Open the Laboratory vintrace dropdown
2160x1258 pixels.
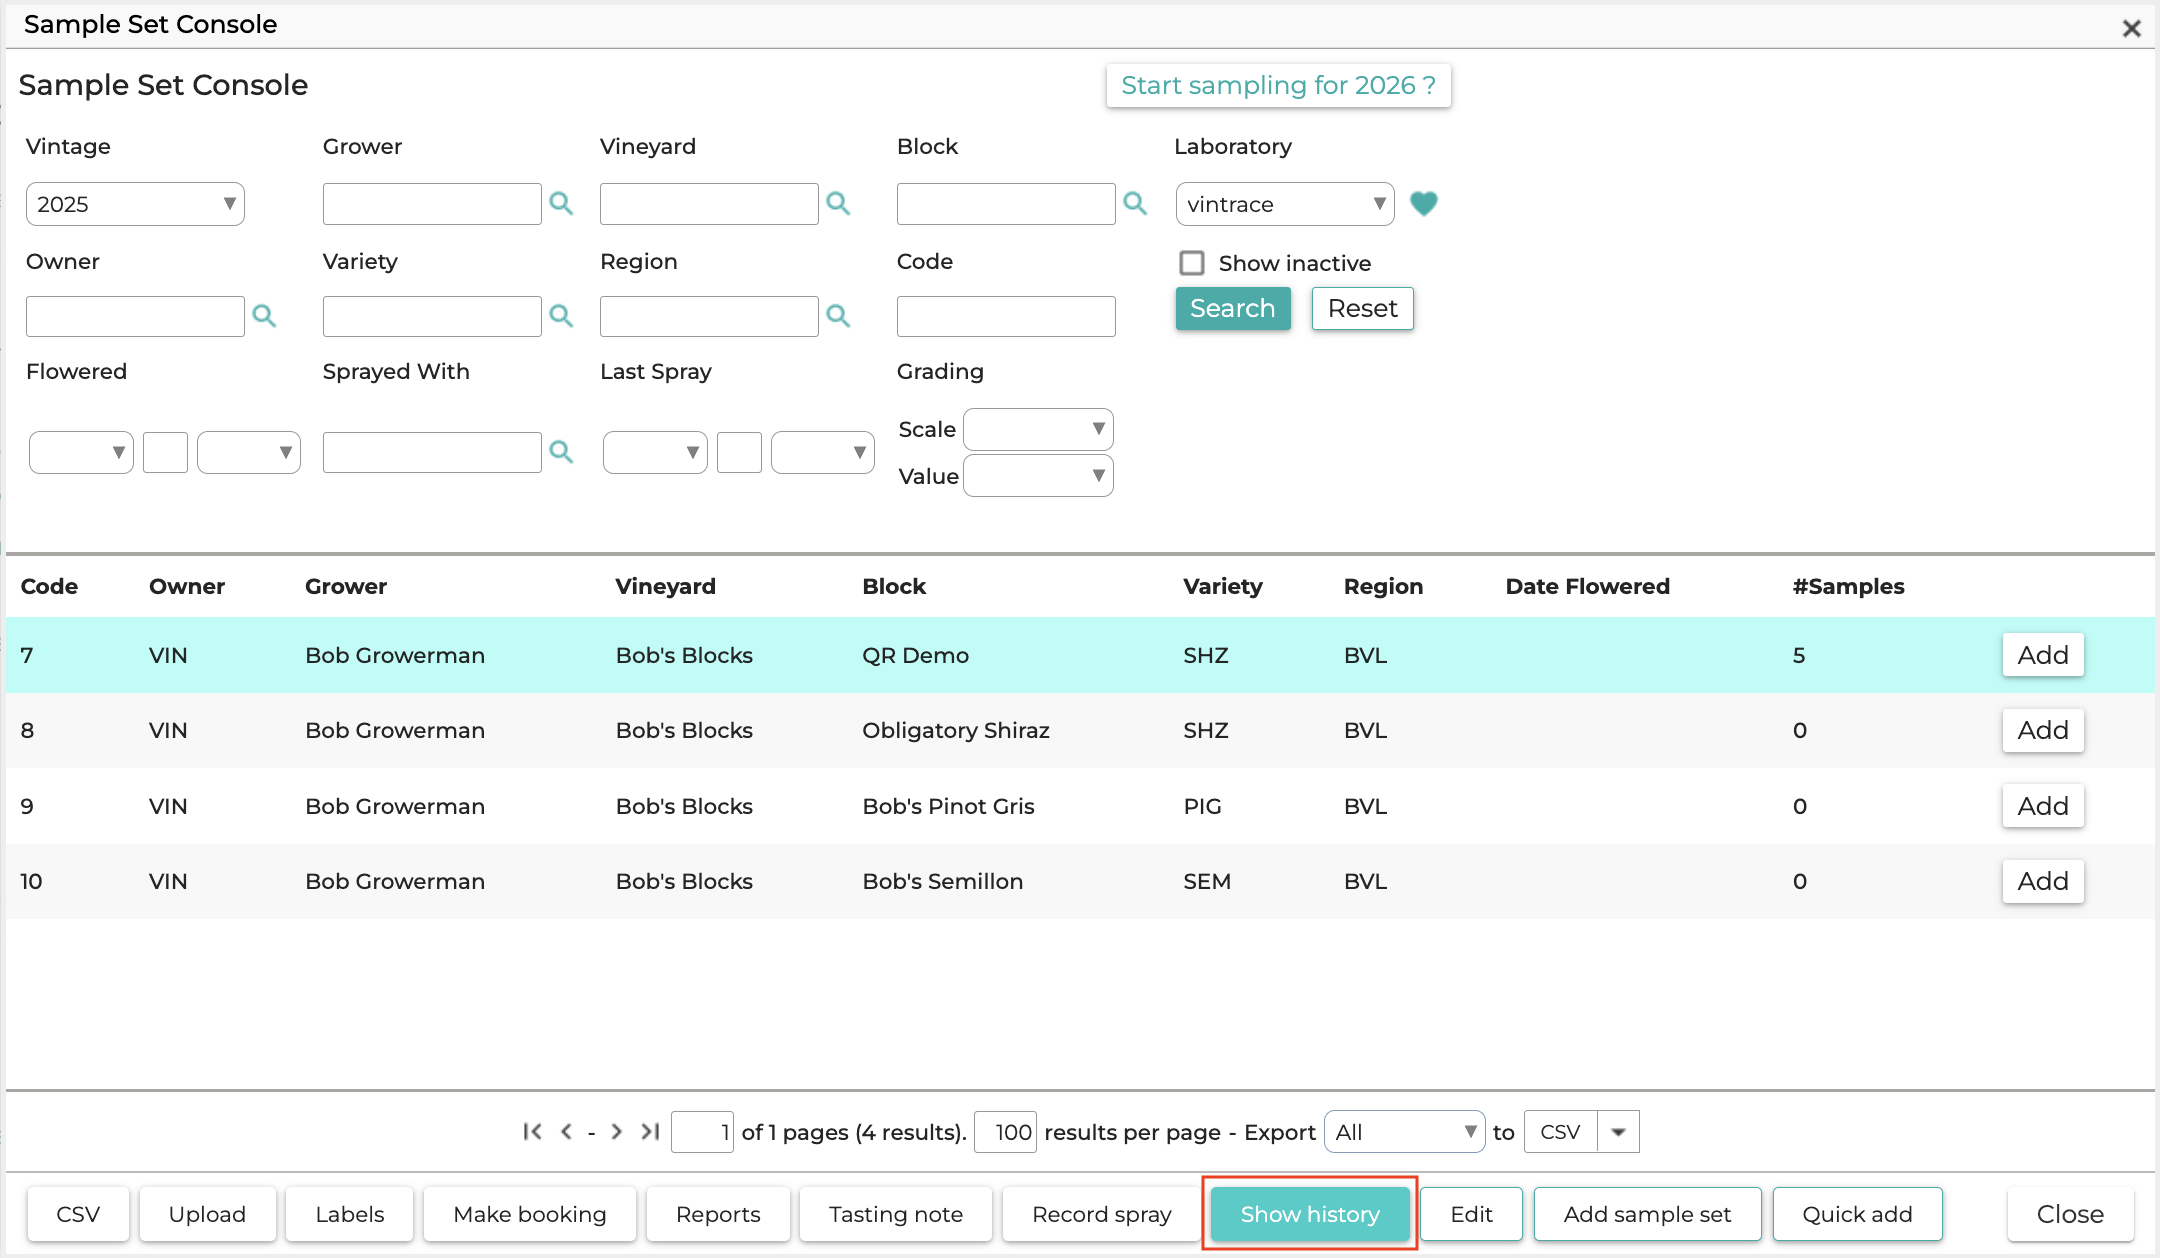pyautogui.click(x=1285, y=204)
